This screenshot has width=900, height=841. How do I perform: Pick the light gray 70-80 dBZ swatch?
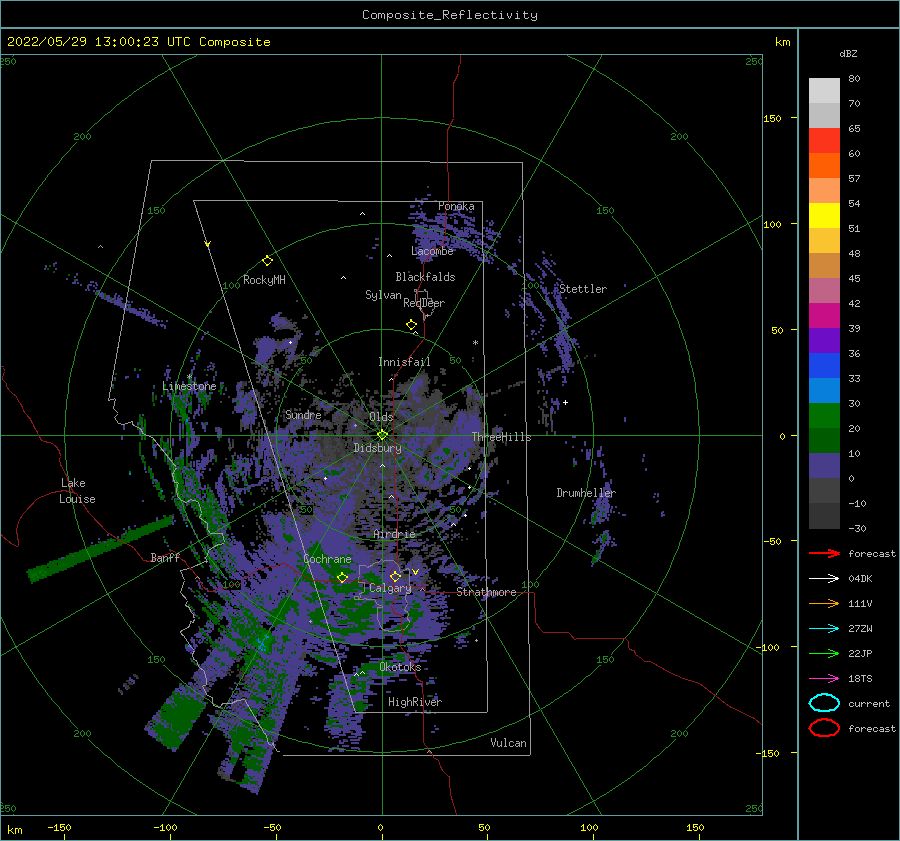825,91
